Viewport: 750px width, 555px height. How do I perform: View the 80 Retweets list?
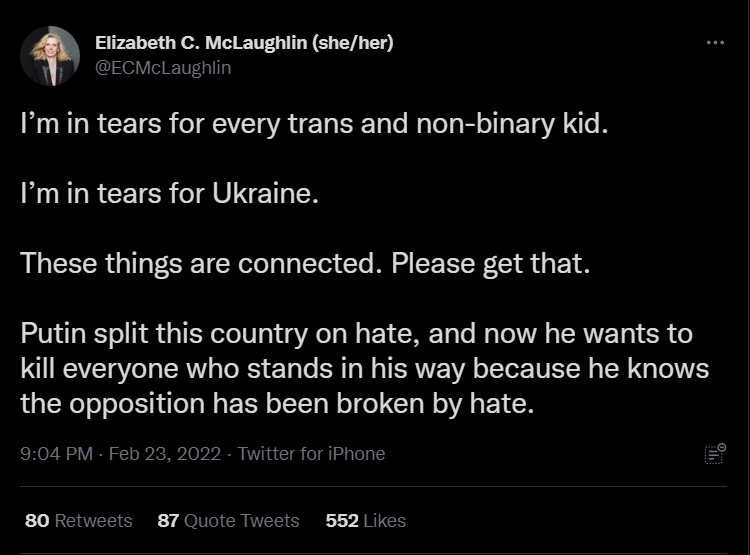(x=78, y=520)
